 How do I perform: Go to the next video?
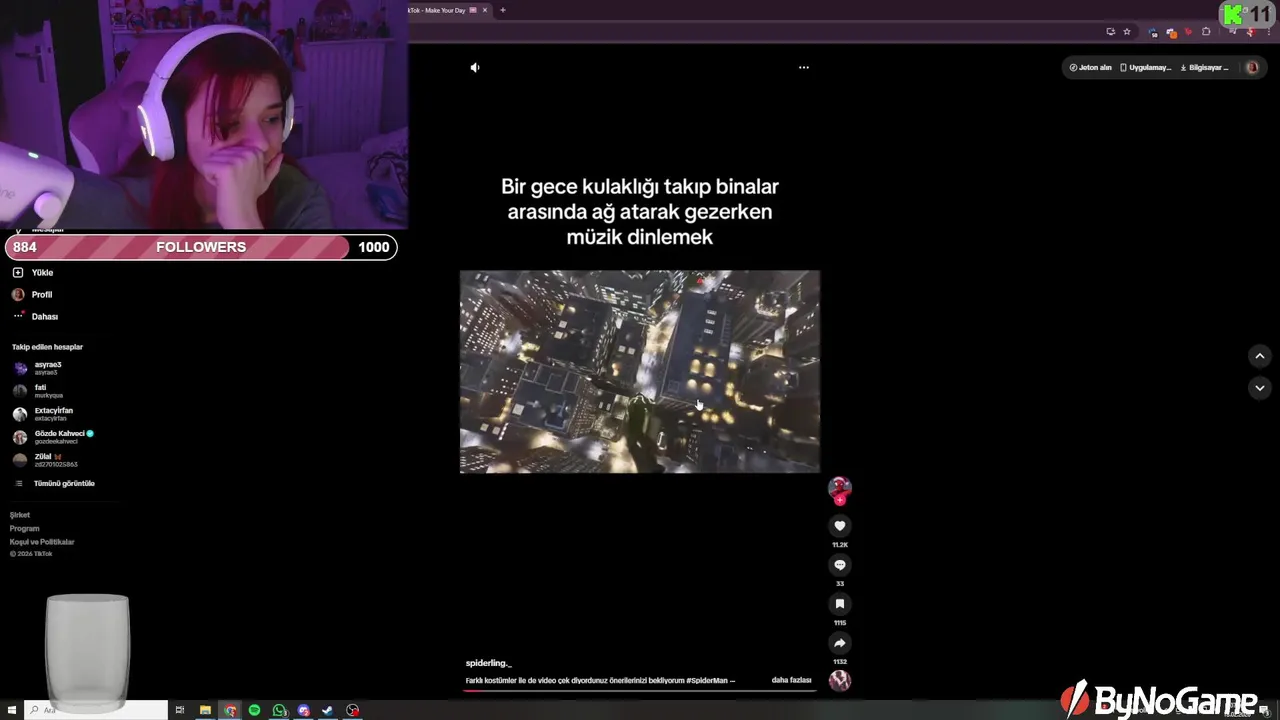point(1260,388)
